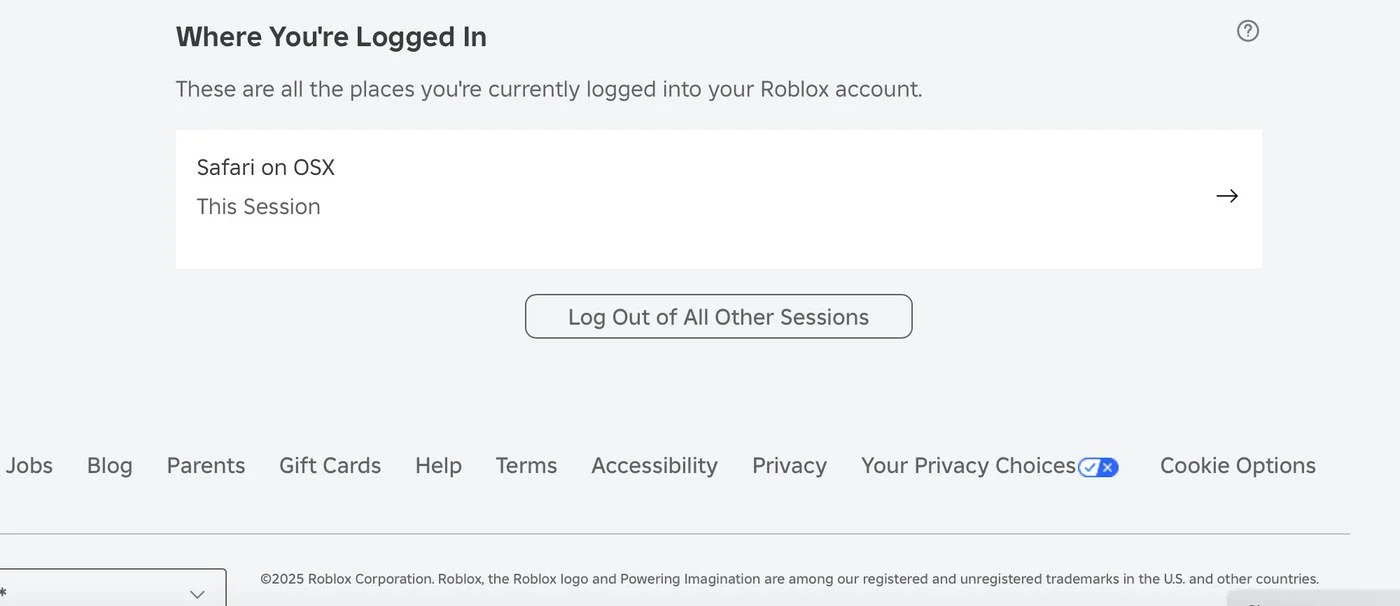The width and height of the screenshot is (1400, 606).
Task: Open the Help footer link
Action: point(438,466)
